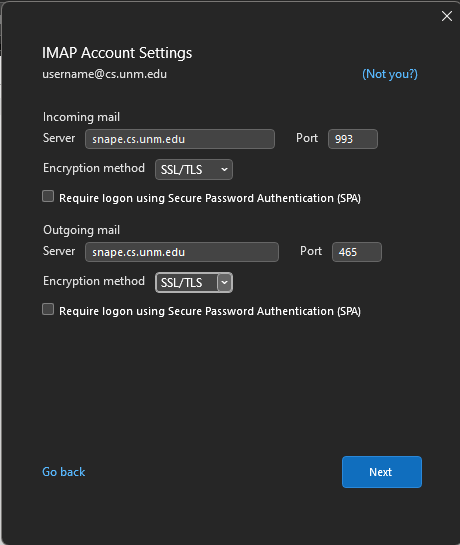Click the Next button
460x545 pixels.
[x=382, y=472]
